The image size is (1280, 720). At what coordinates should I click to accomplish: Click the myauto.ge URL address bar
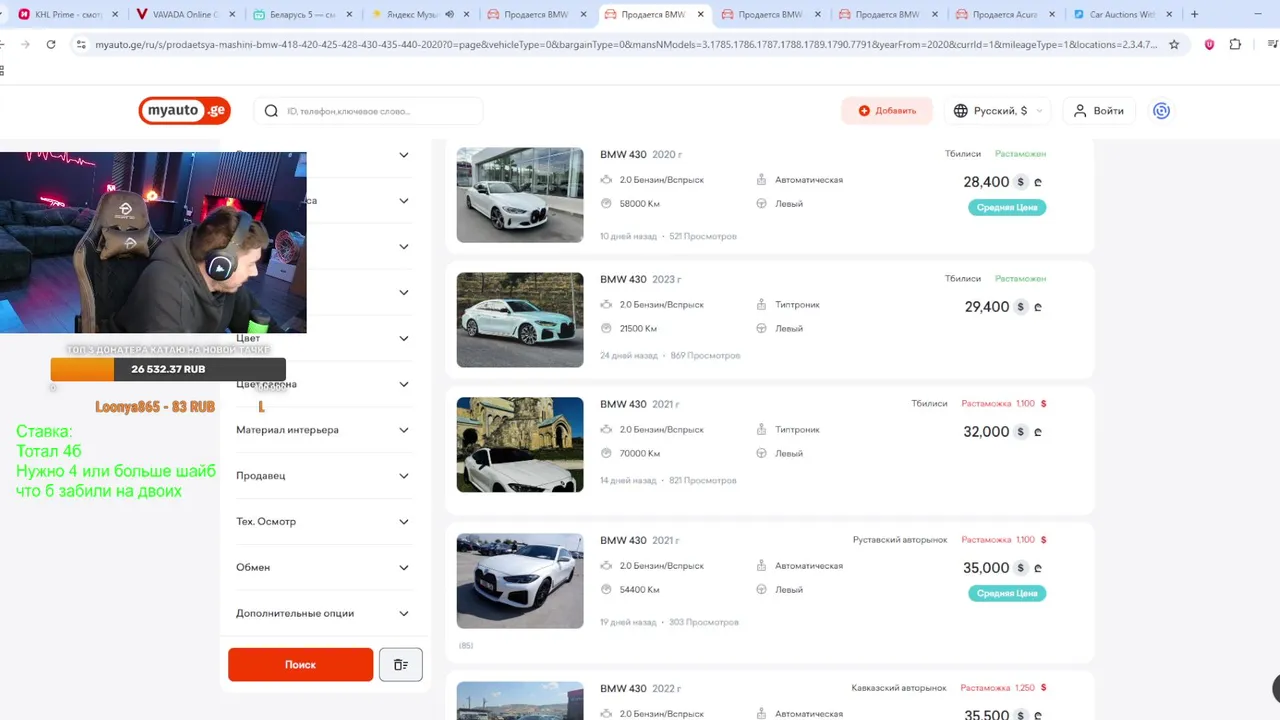[625, 44]
